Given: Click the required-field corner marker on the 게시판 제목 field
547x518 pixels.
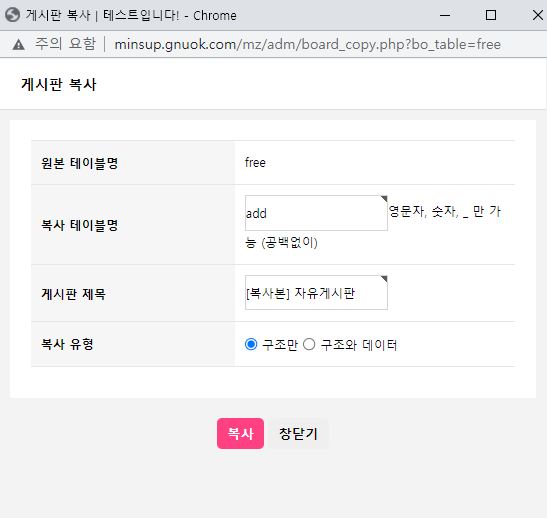Looking at the screenshot, I should click(x=384, y=279).
